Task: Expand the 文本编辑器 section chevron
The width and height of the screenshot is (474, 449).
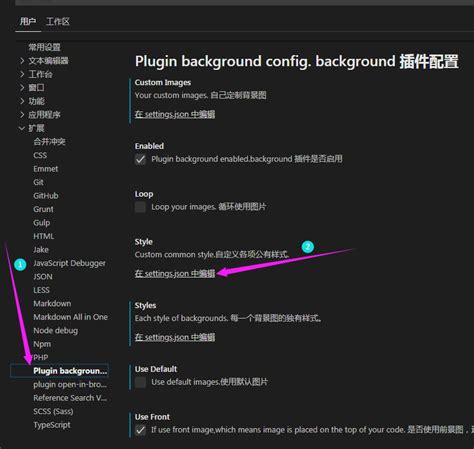Action: (22, 61)
